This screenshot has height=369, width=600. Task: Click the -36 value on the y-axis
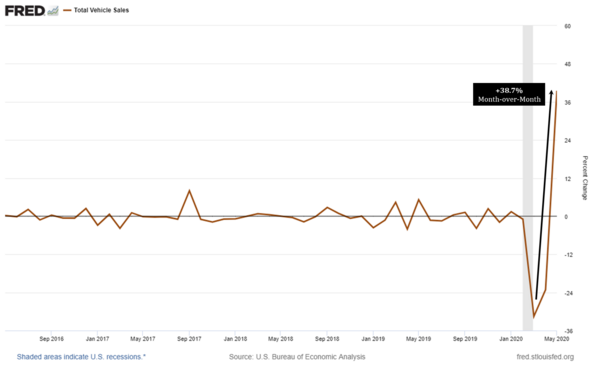(x=568, y=331)
